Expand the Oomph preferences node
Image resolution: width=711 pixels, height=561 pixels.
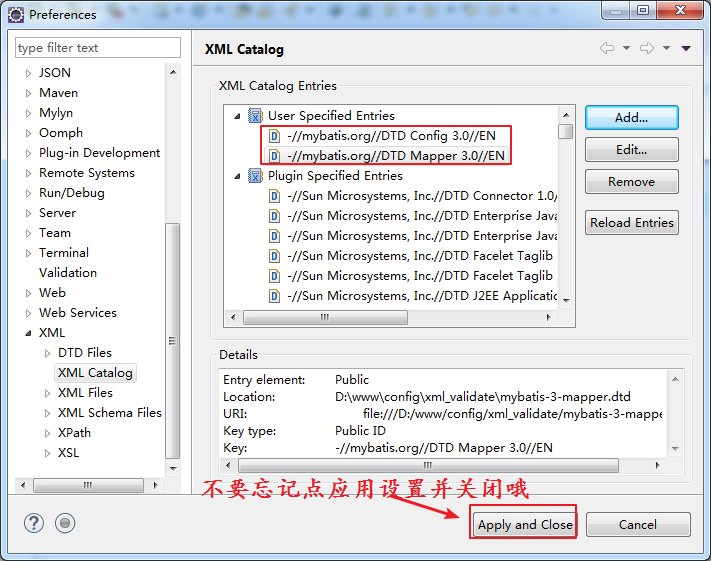click(x=29, y=133)
